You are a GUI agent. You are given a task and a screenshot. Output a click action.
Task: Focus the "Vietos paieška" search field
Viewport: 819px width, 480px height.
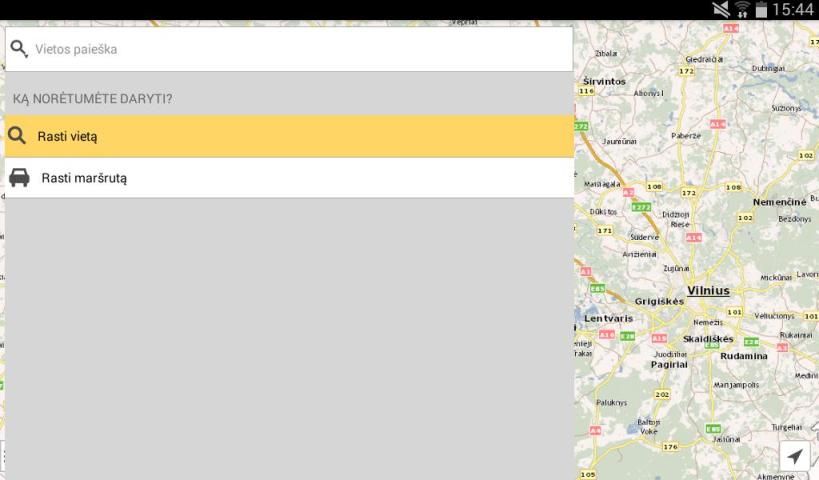[x=300, y=49]
